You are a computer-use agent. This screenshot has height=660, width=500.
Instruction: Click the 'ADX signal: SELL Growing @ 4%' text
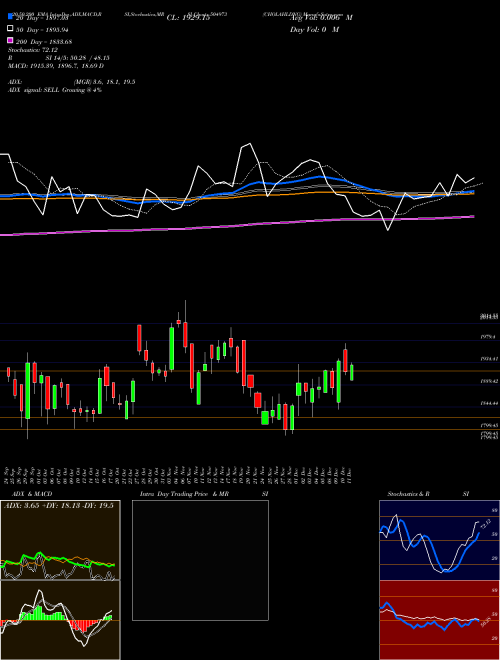coord(55,90)
